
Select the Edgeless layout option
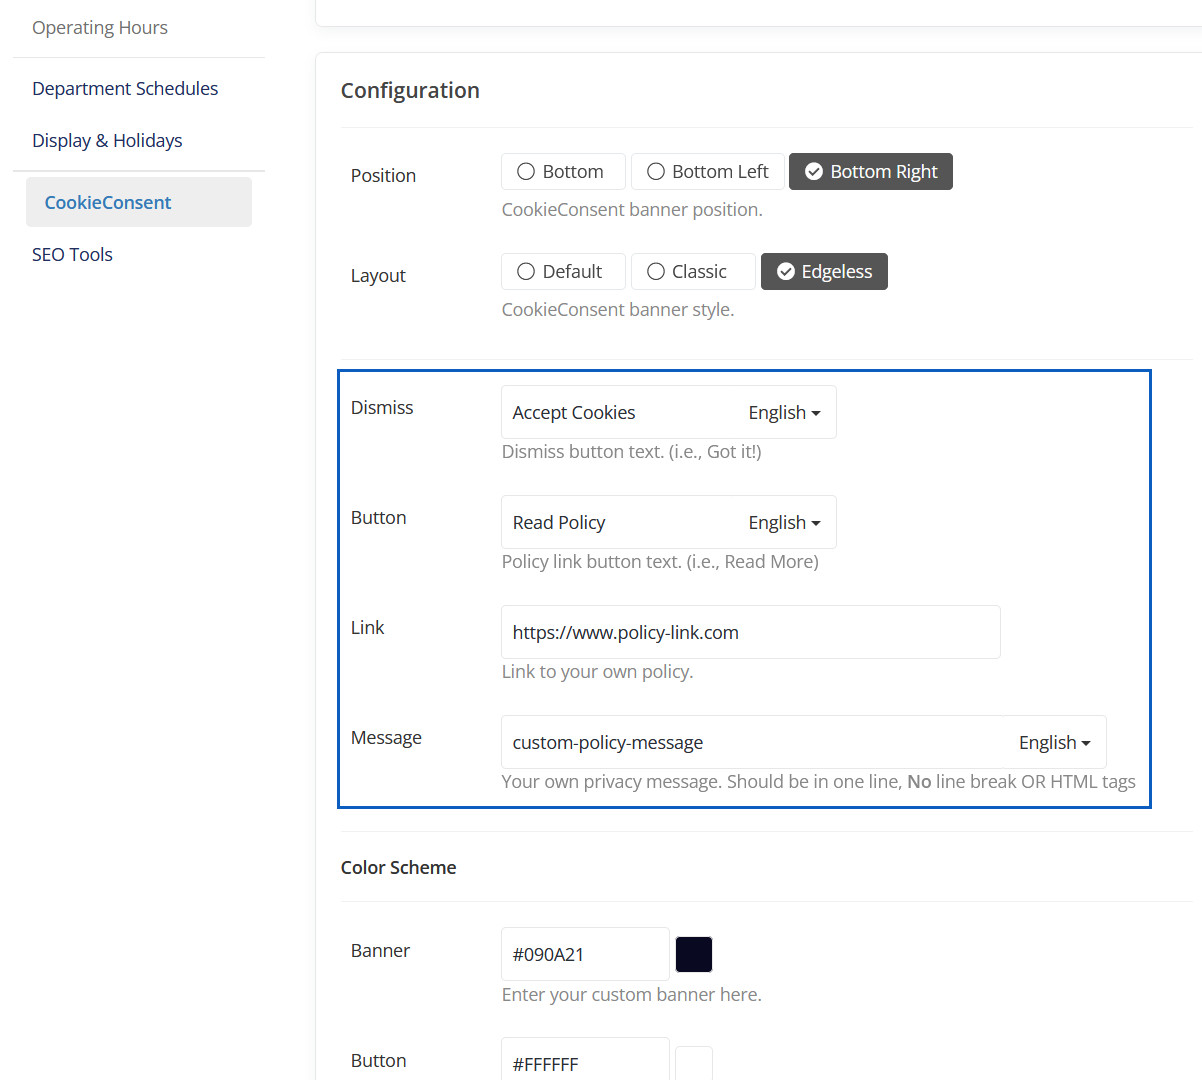point(824,272)
